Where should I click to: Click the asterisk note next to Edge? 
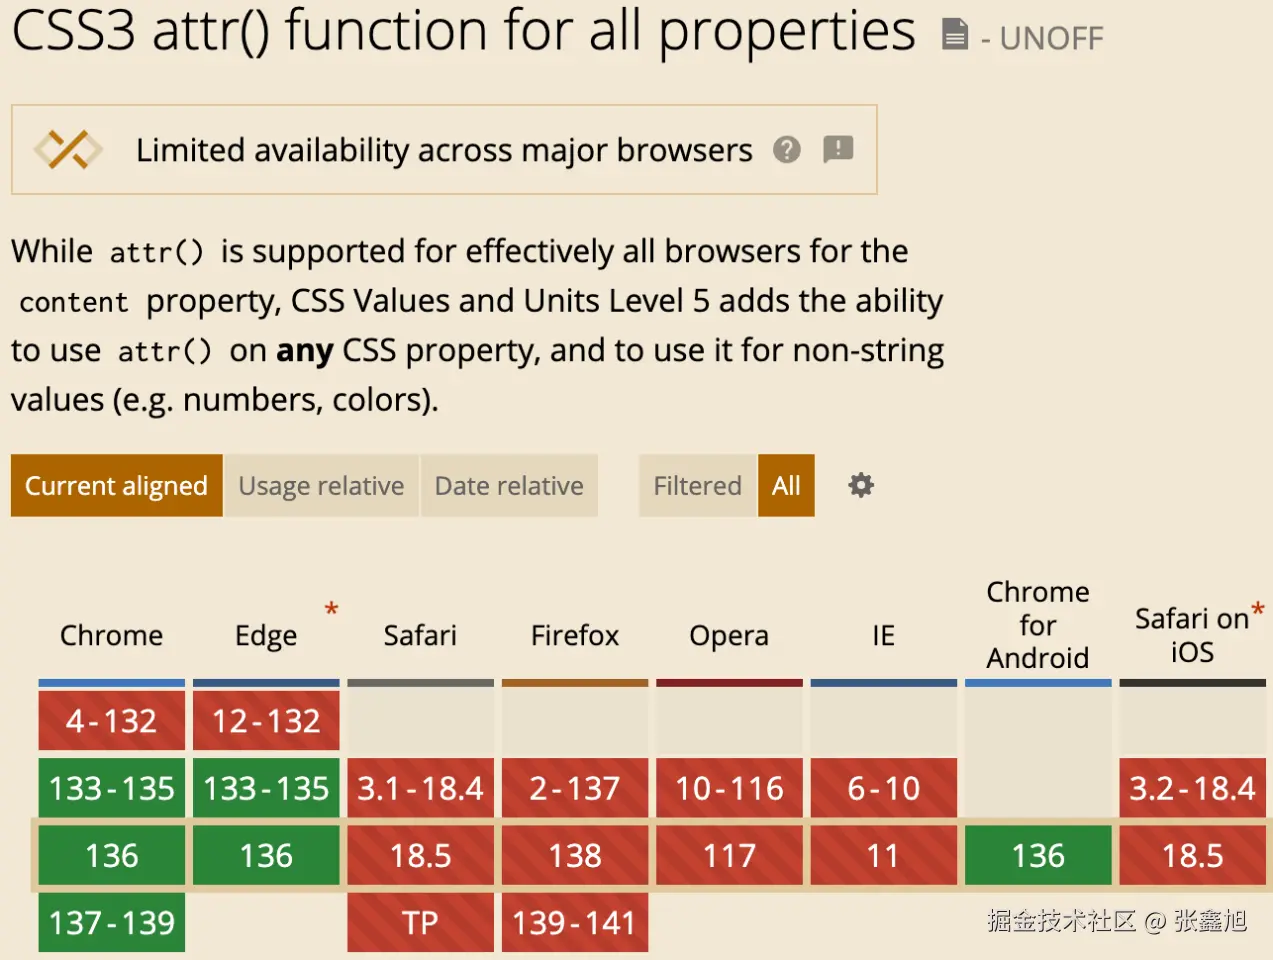(x=331, y=609)
